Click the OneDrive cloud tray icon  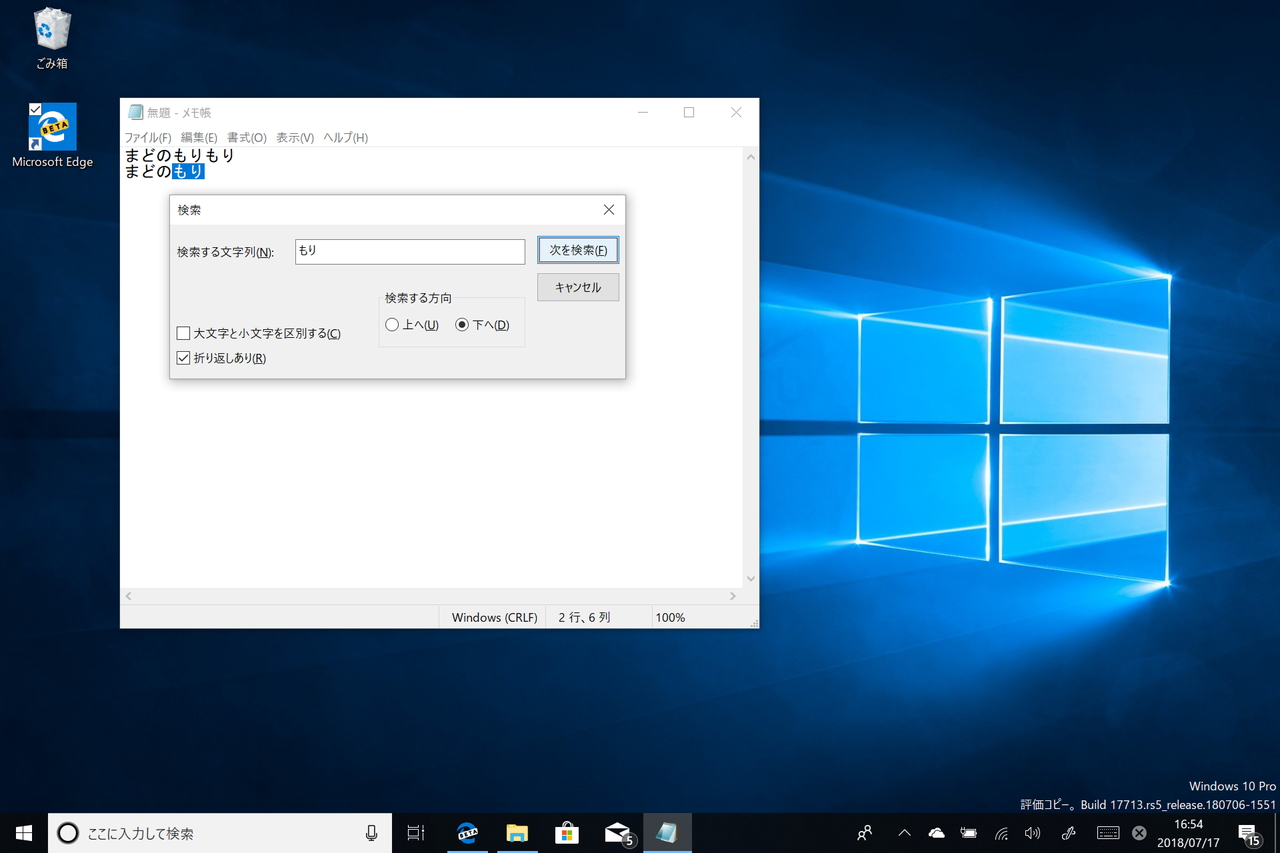(936, 833)
